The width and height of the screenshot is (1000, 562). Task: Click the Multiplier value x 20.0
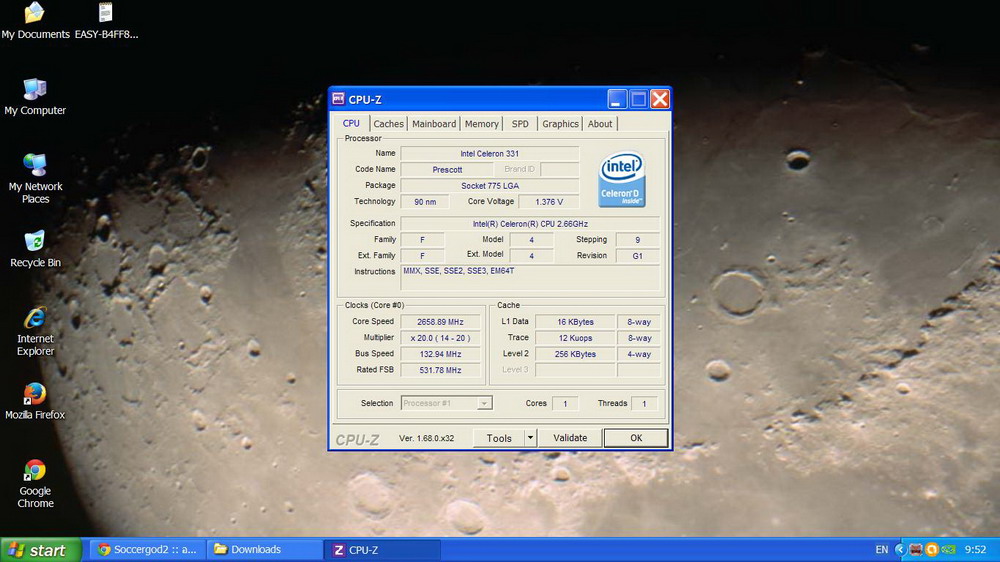coord(440,338)
